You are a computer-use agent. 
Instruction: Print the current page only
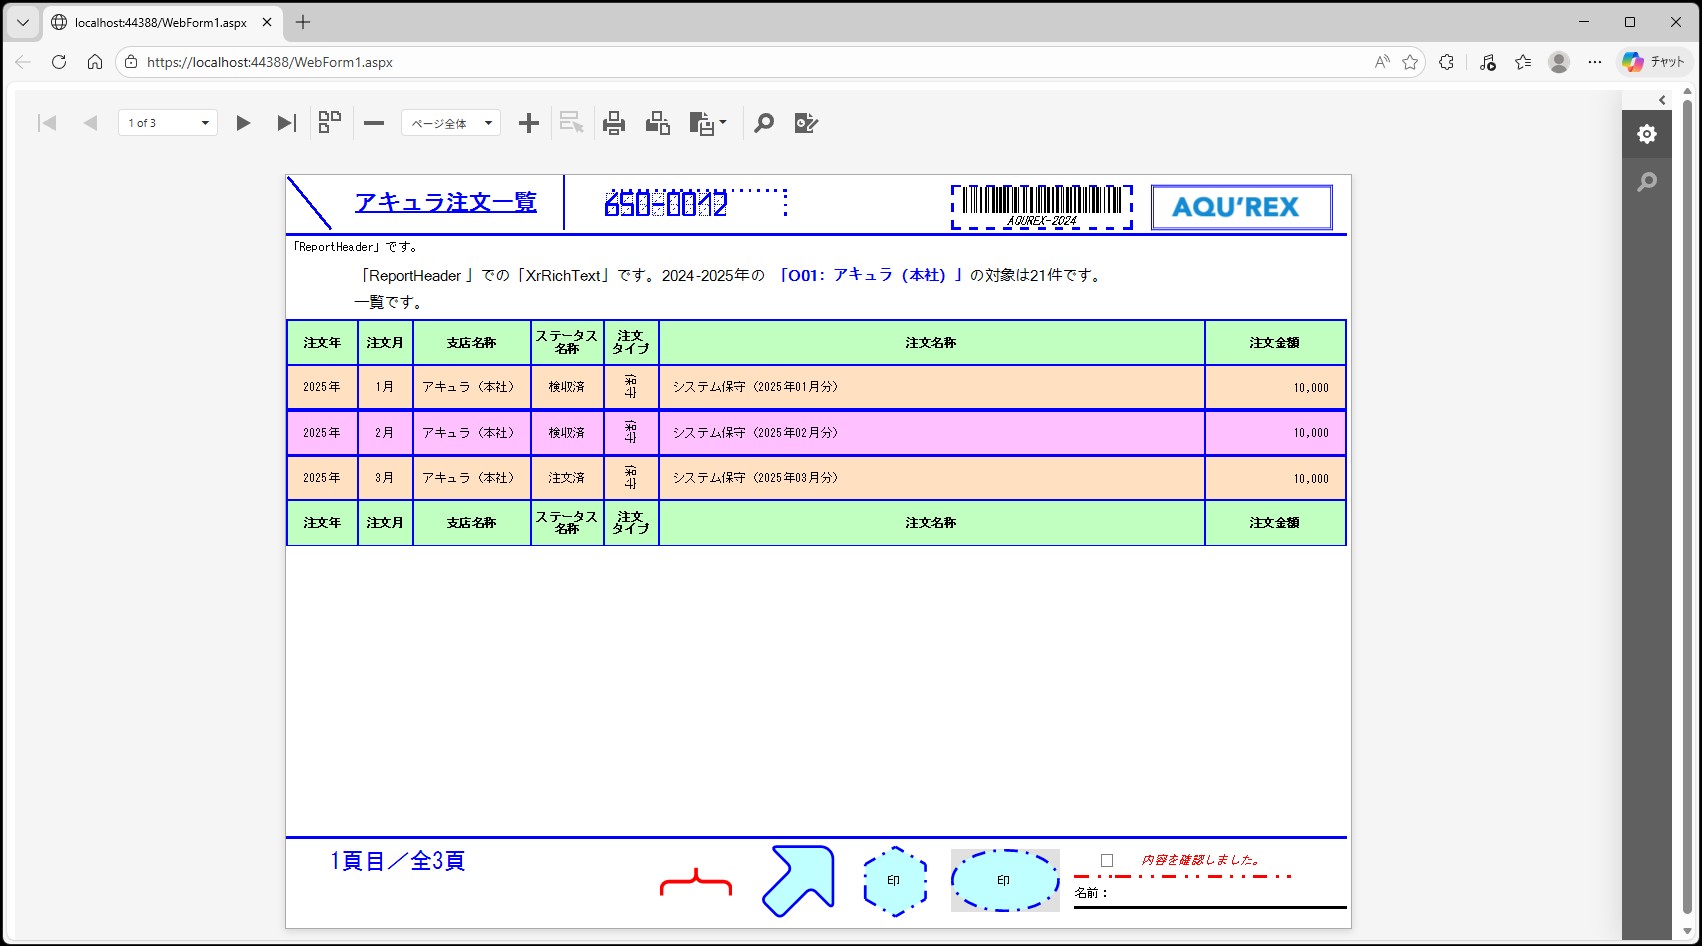(657, 123)
